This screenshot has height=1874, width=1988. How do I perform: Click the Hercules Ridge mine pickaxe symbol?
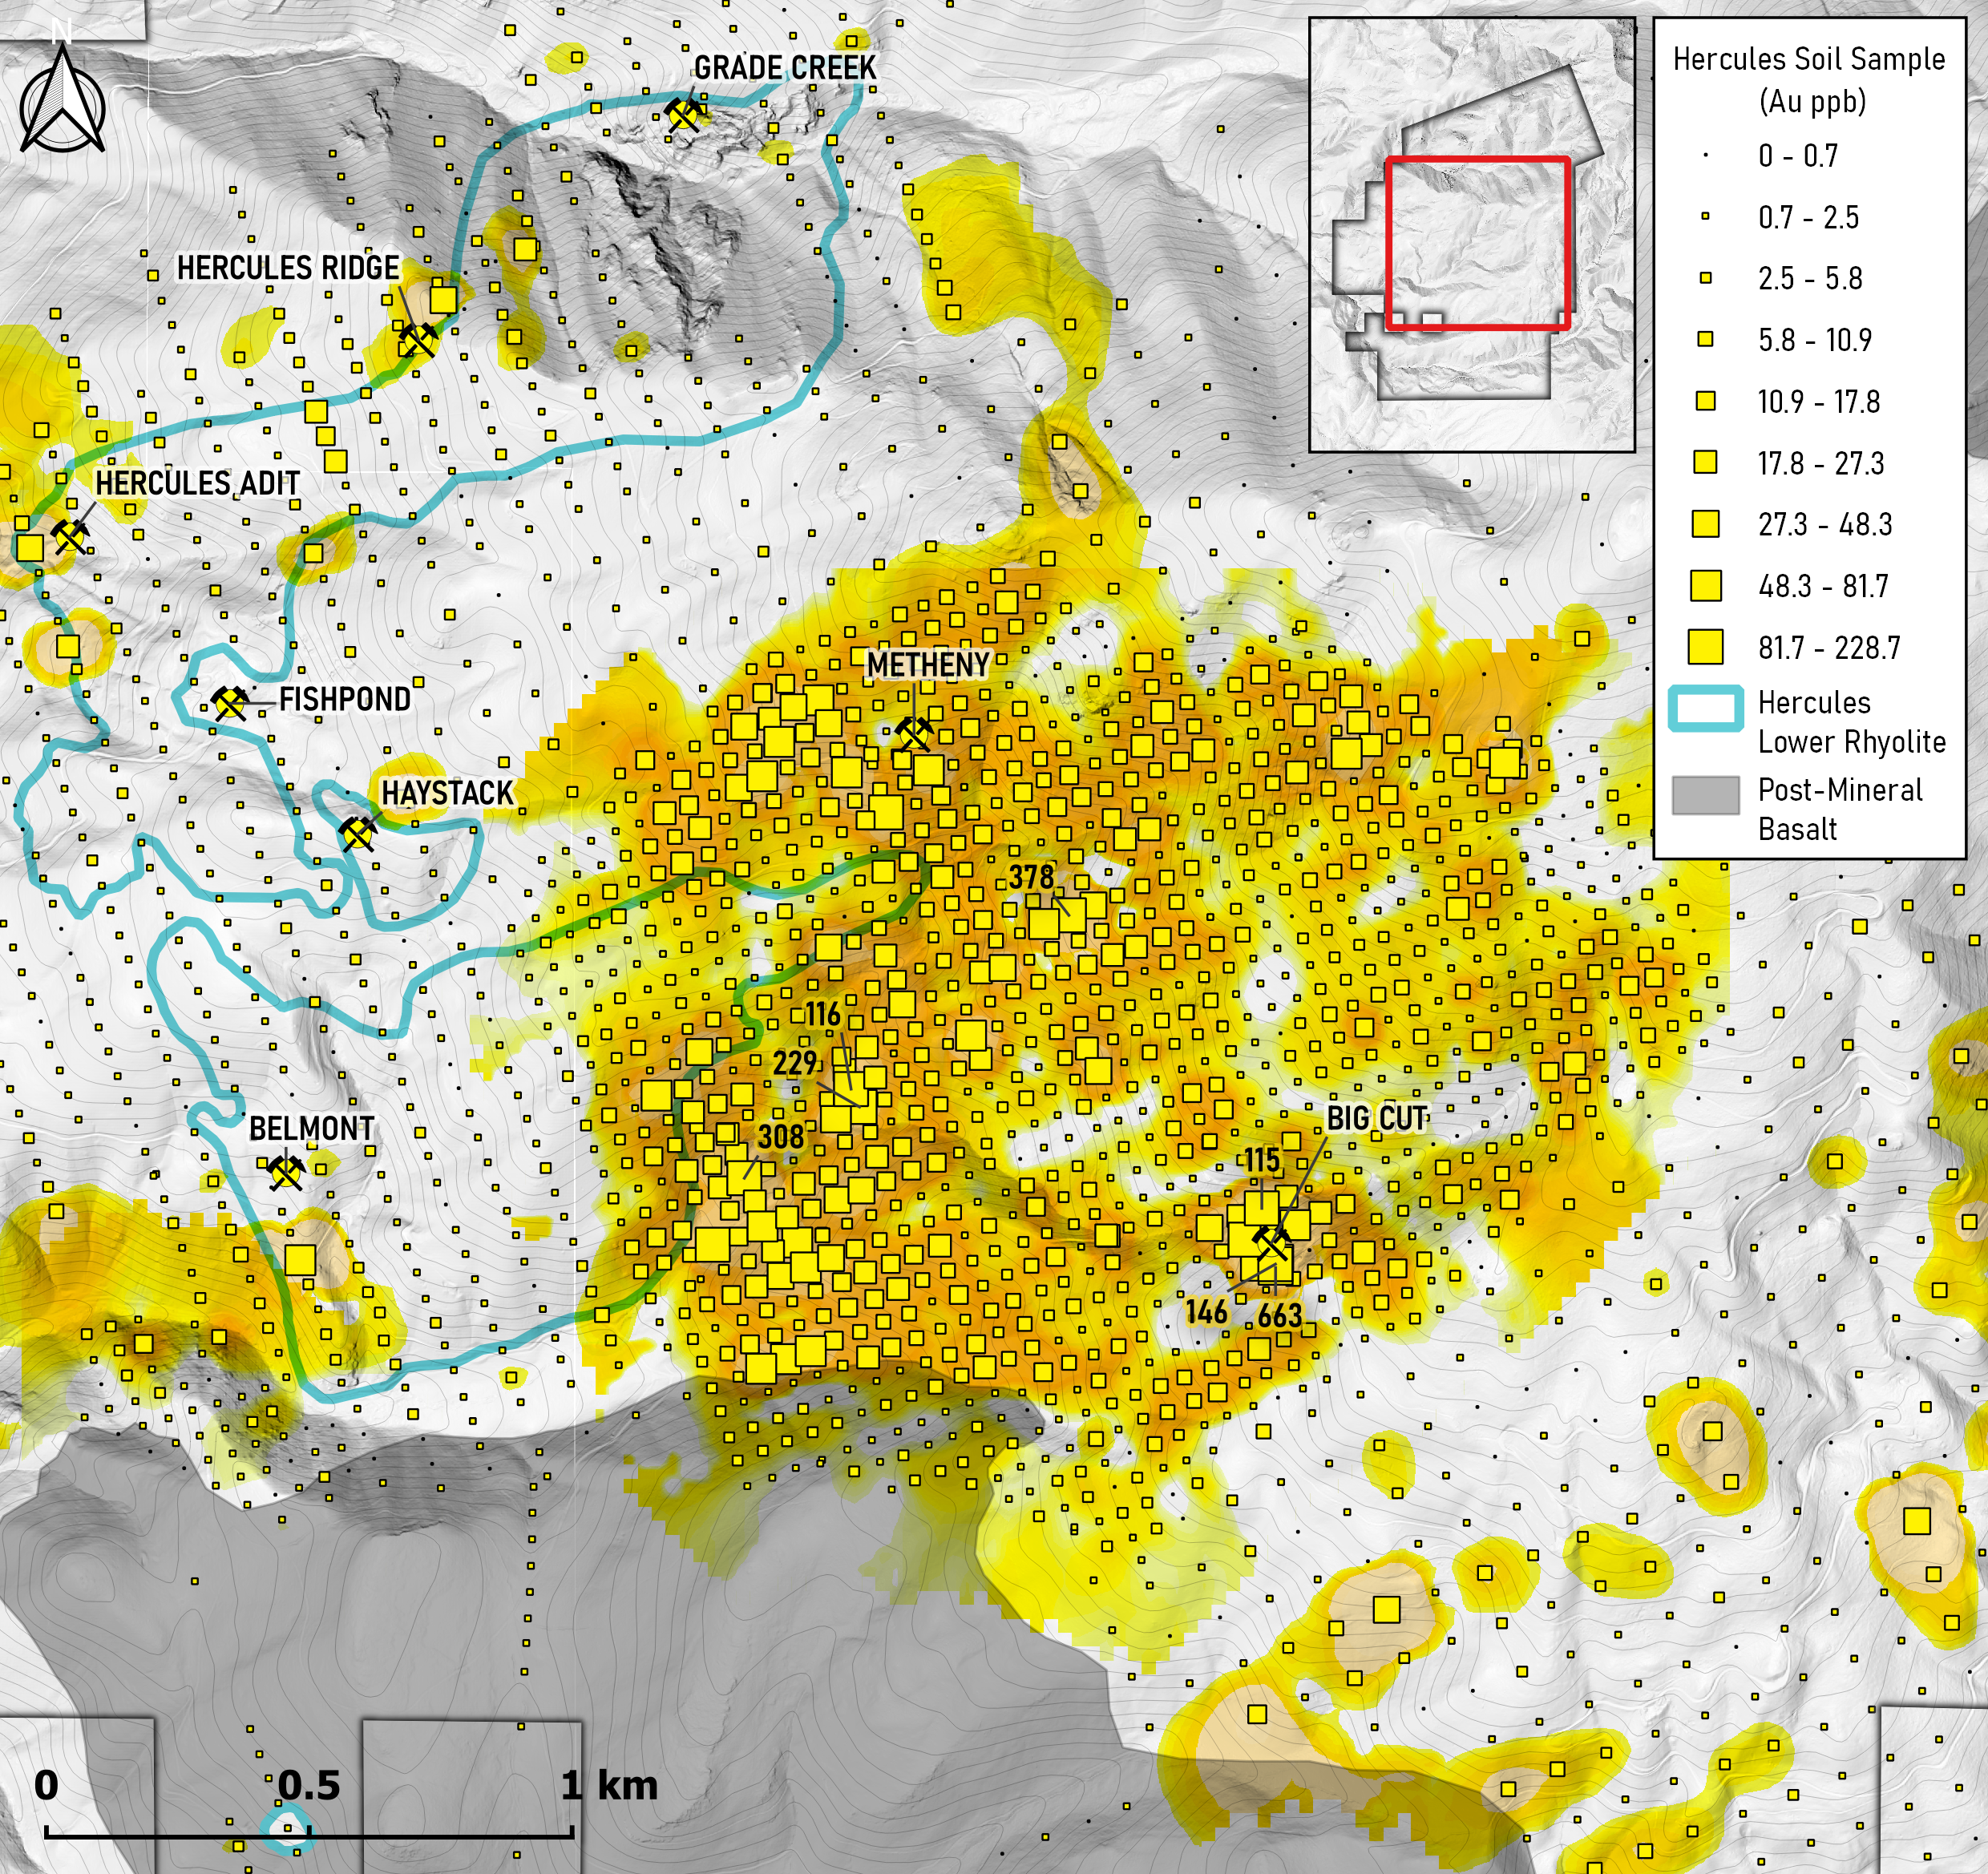pos(417,340)
